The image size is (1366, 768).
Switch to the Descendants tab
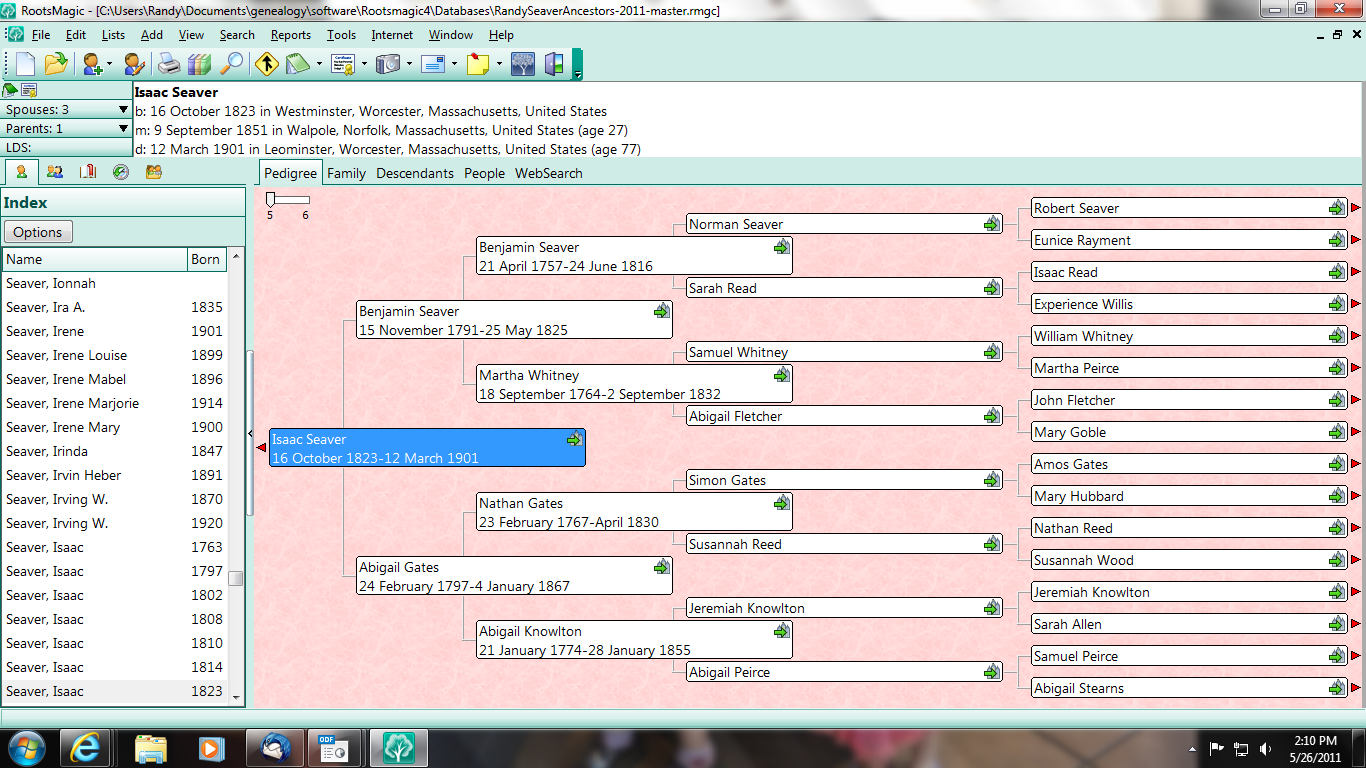[414, 173]
